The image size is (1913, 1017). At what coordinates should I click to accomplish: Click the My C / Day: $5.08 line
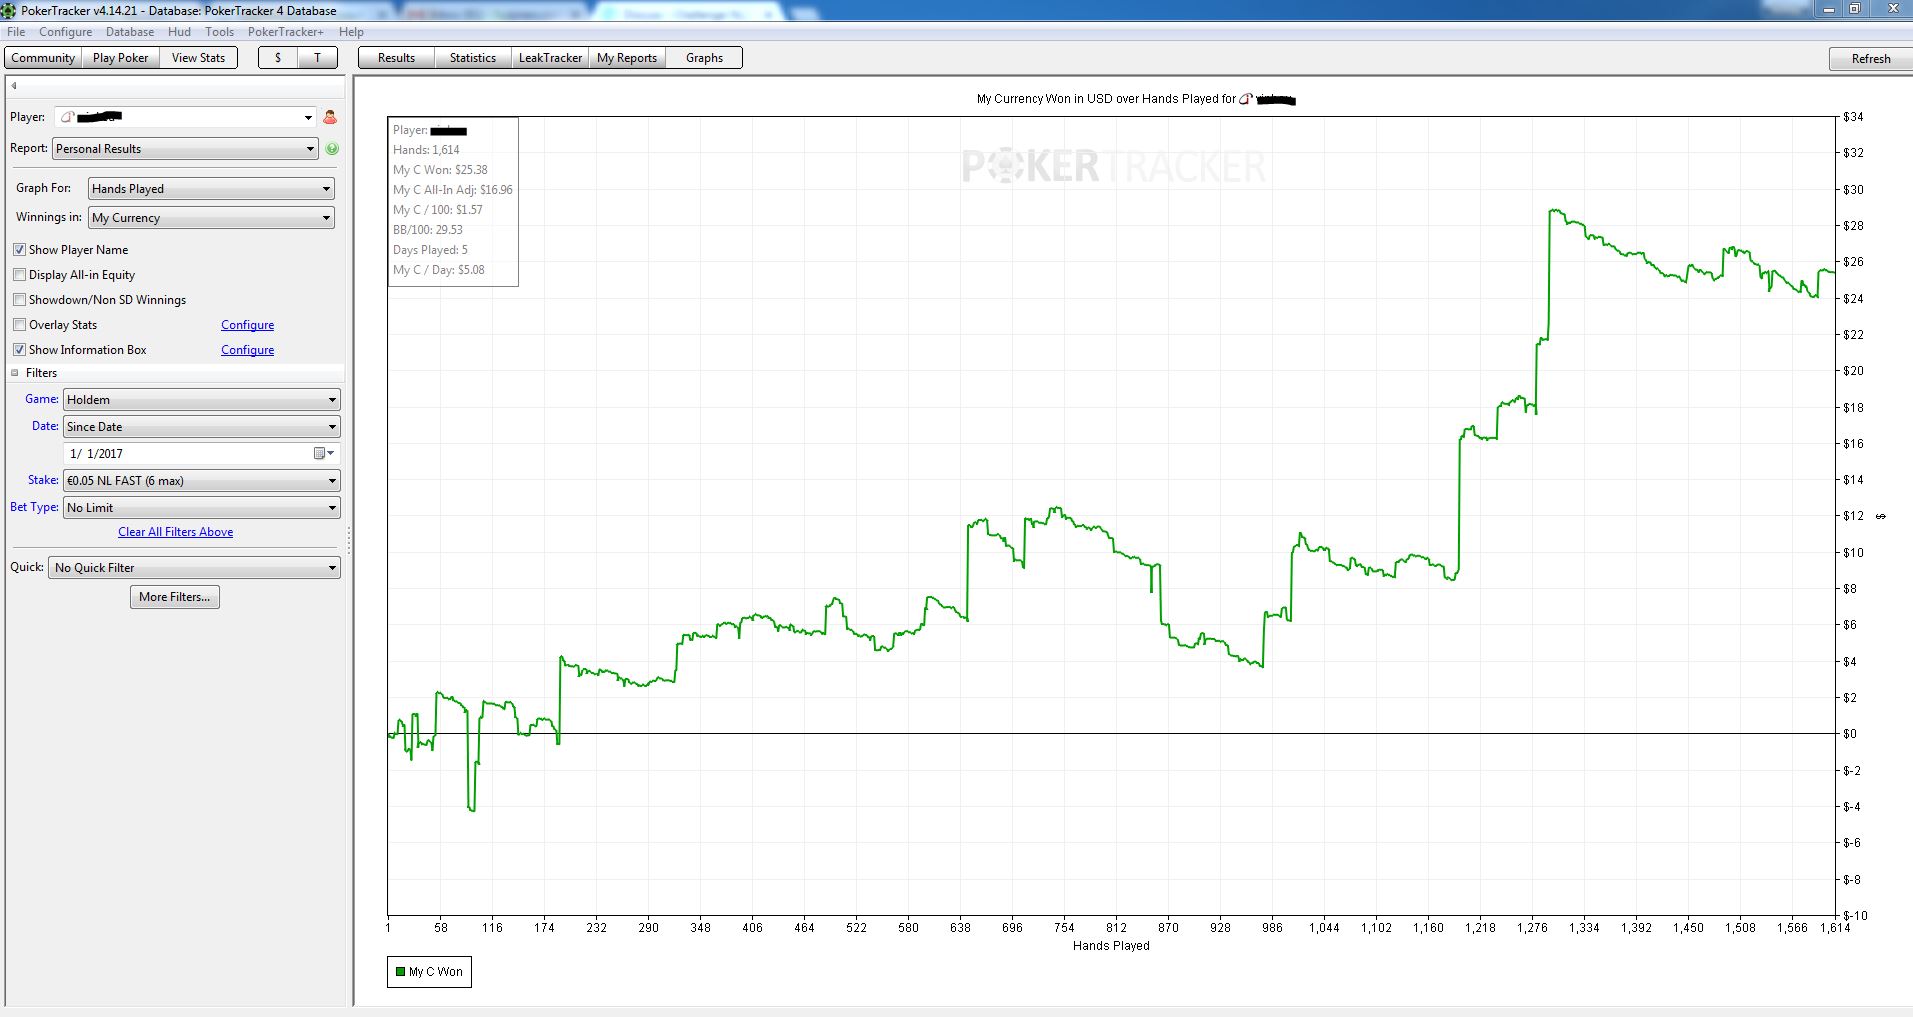coord(439,270)
